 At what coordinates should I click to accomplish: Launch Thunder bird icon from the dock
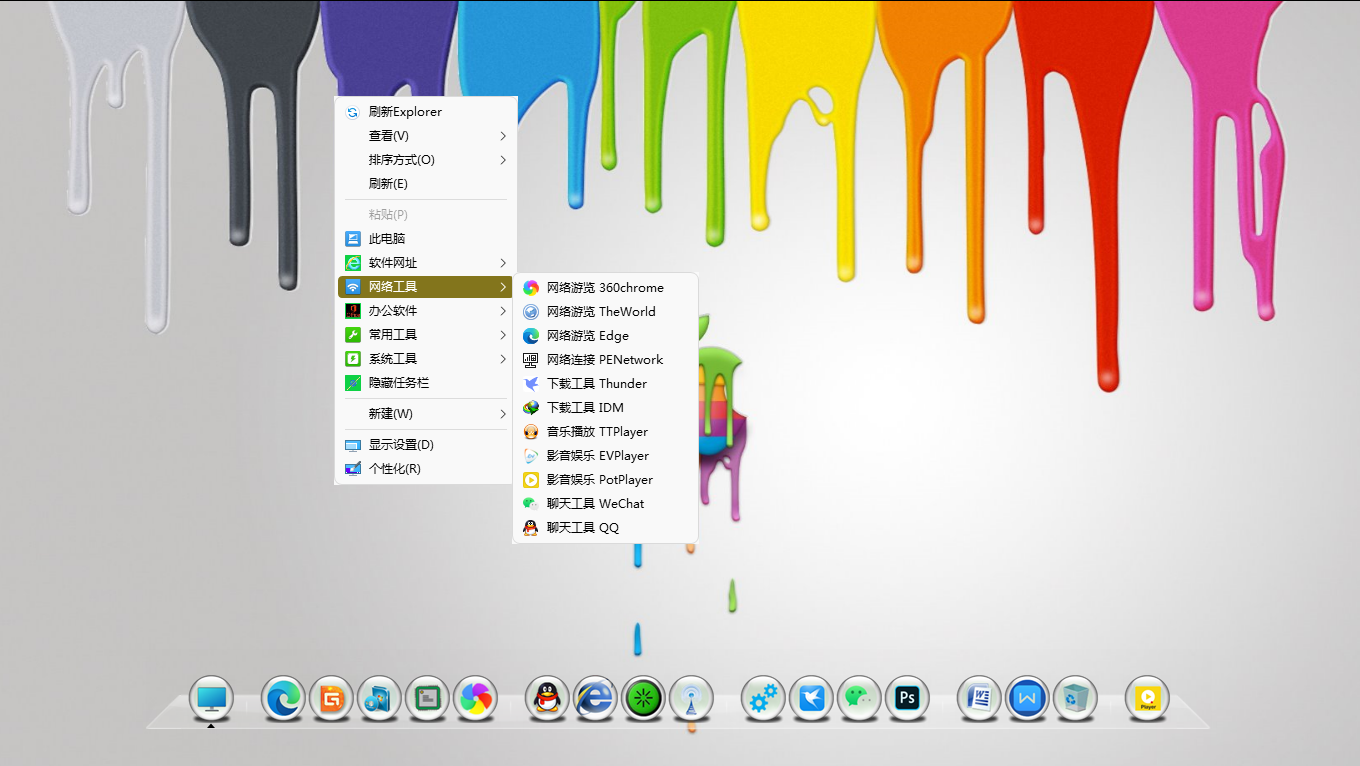tap(811, 698)
